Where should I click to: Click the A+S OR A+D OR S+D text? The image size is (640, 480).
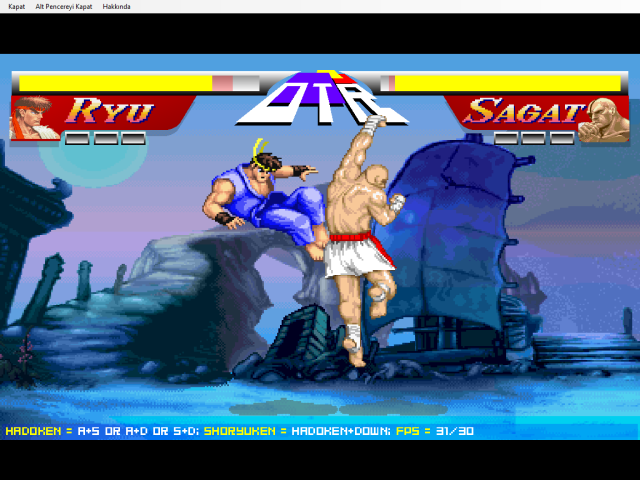click(x=138, y=431)
